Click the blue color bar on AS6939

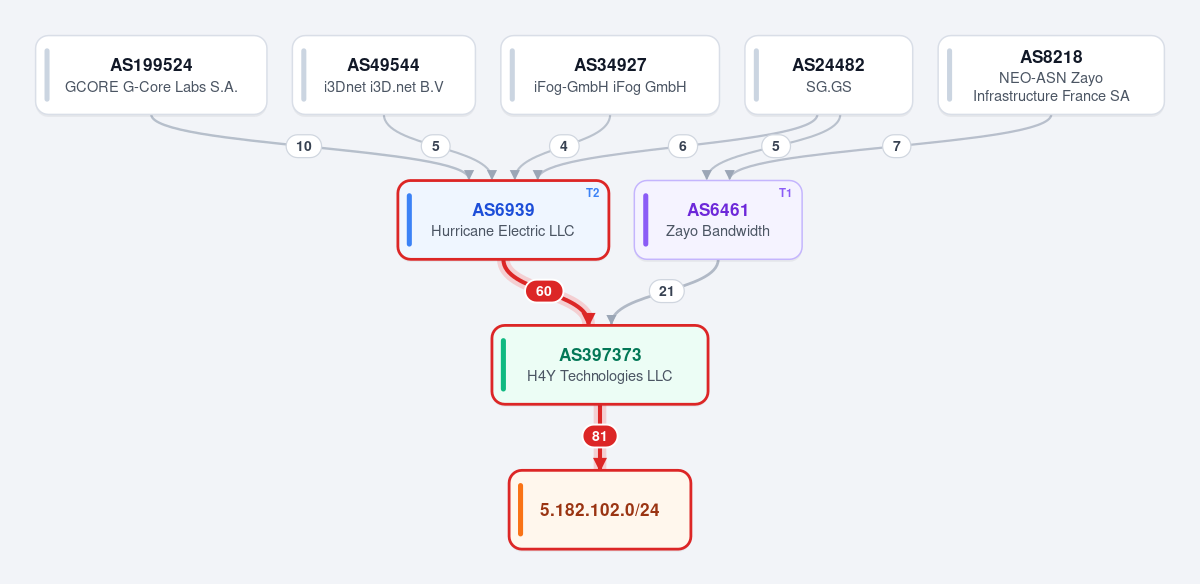point(410,220)
